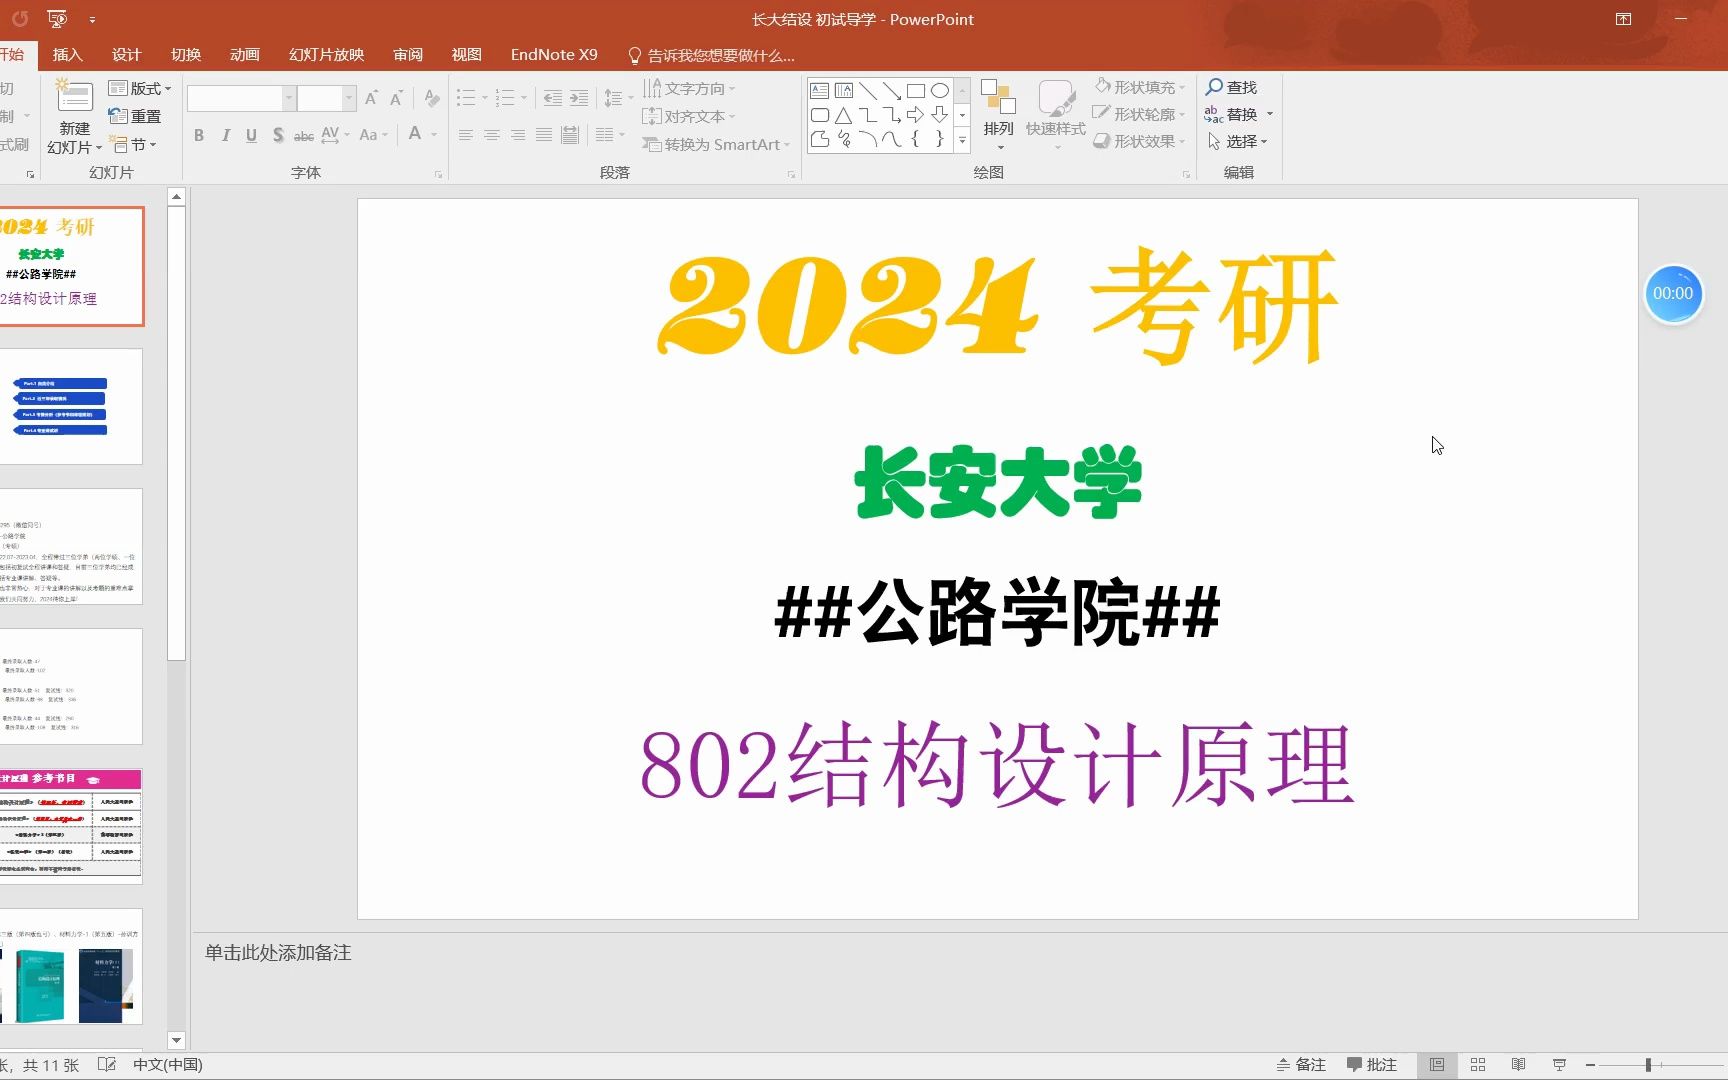Click the oval shape in the shapes gallery
The height and width of the screenshot is (1080, 1728).
(939, 90)
